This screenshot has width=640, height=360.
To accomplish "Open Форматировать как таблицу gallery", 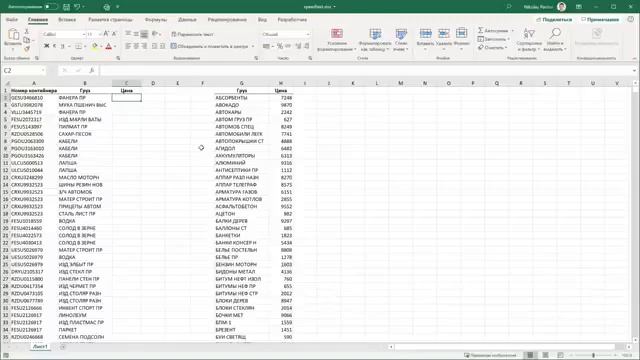I will 375,40.
